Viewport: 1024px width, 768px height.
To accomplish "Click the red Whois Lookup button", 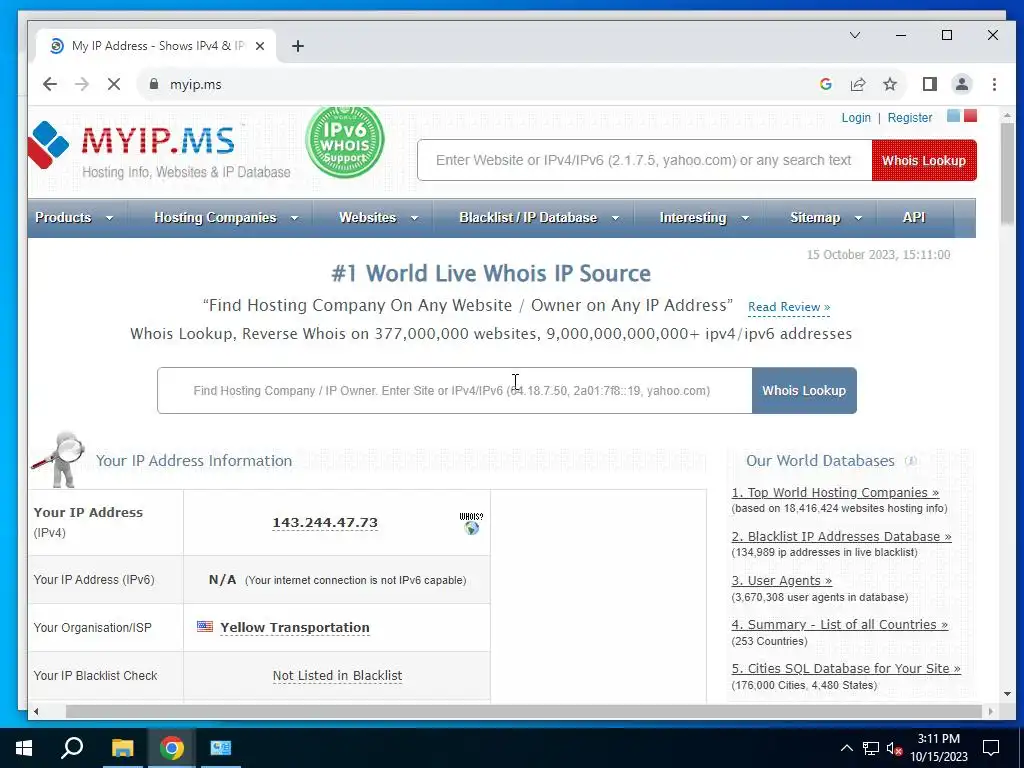I will (924, 160).
